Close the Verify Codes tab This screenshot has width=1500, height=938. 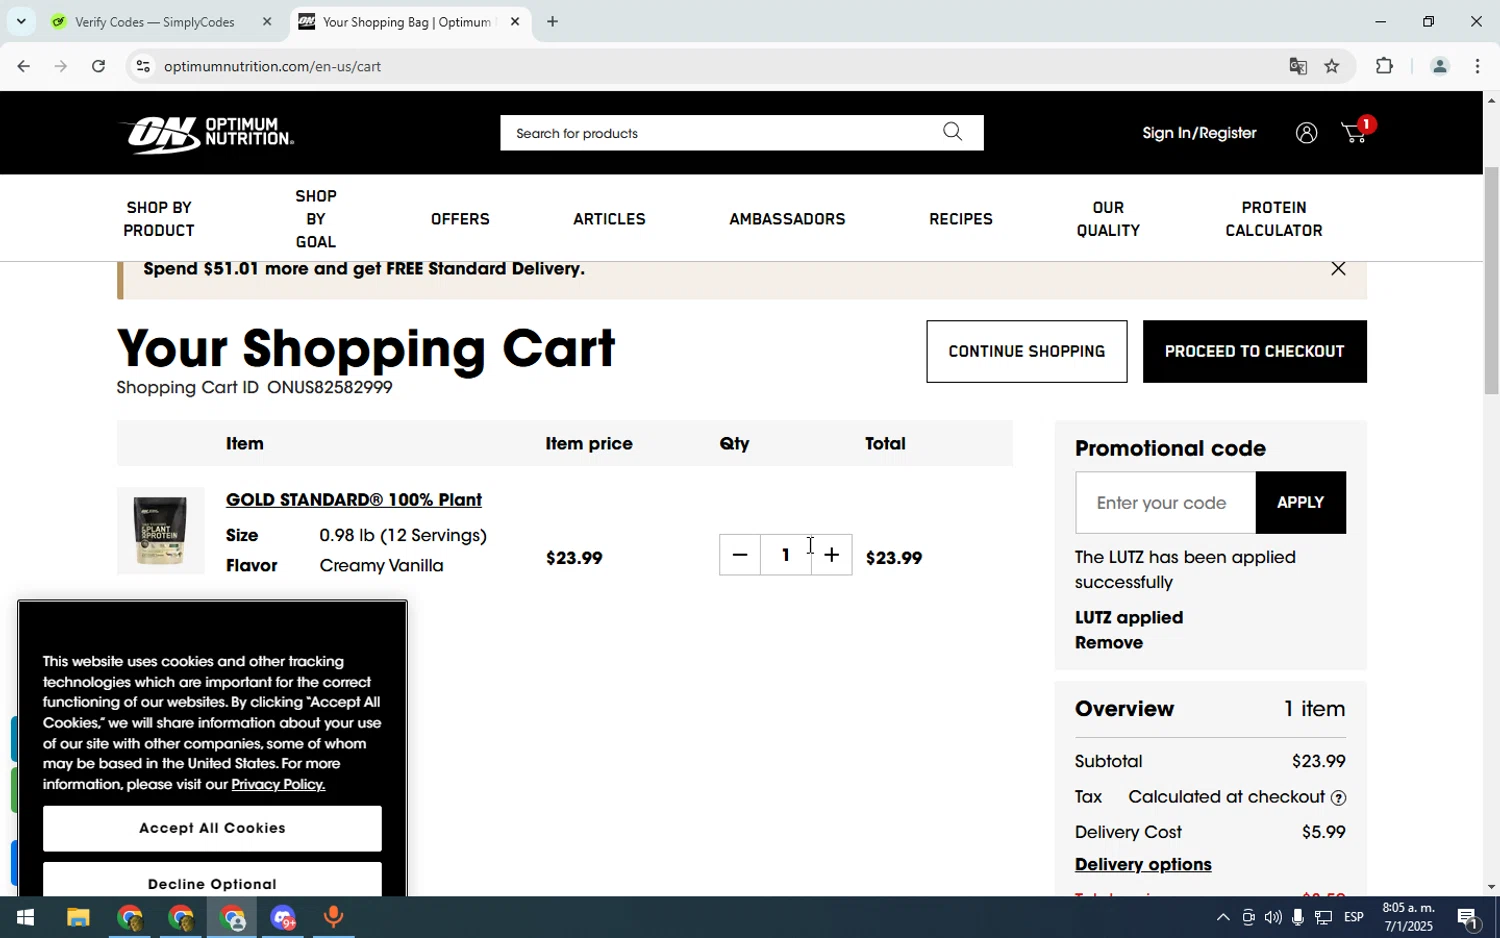tap(267, 21)
